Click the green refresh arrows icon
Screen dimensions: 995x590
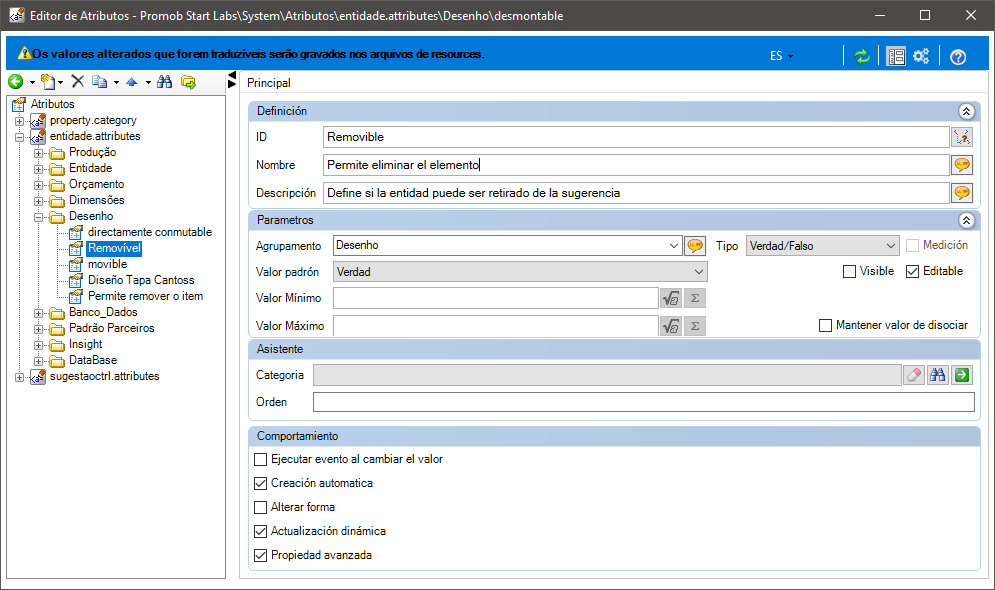pyautogui.click(x=861, y=56)
